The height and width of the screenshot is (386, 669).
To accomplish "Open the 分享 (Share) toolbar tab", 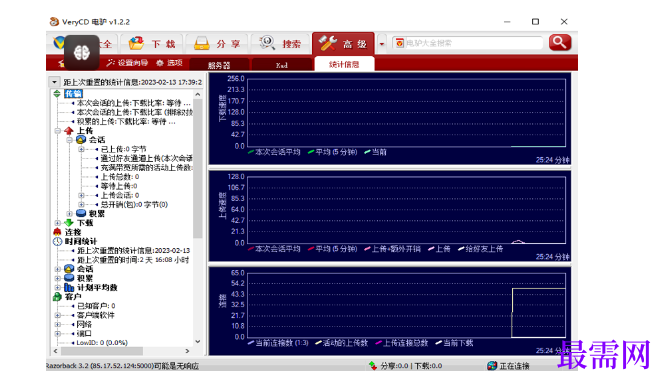I will (x=218, y=44).
